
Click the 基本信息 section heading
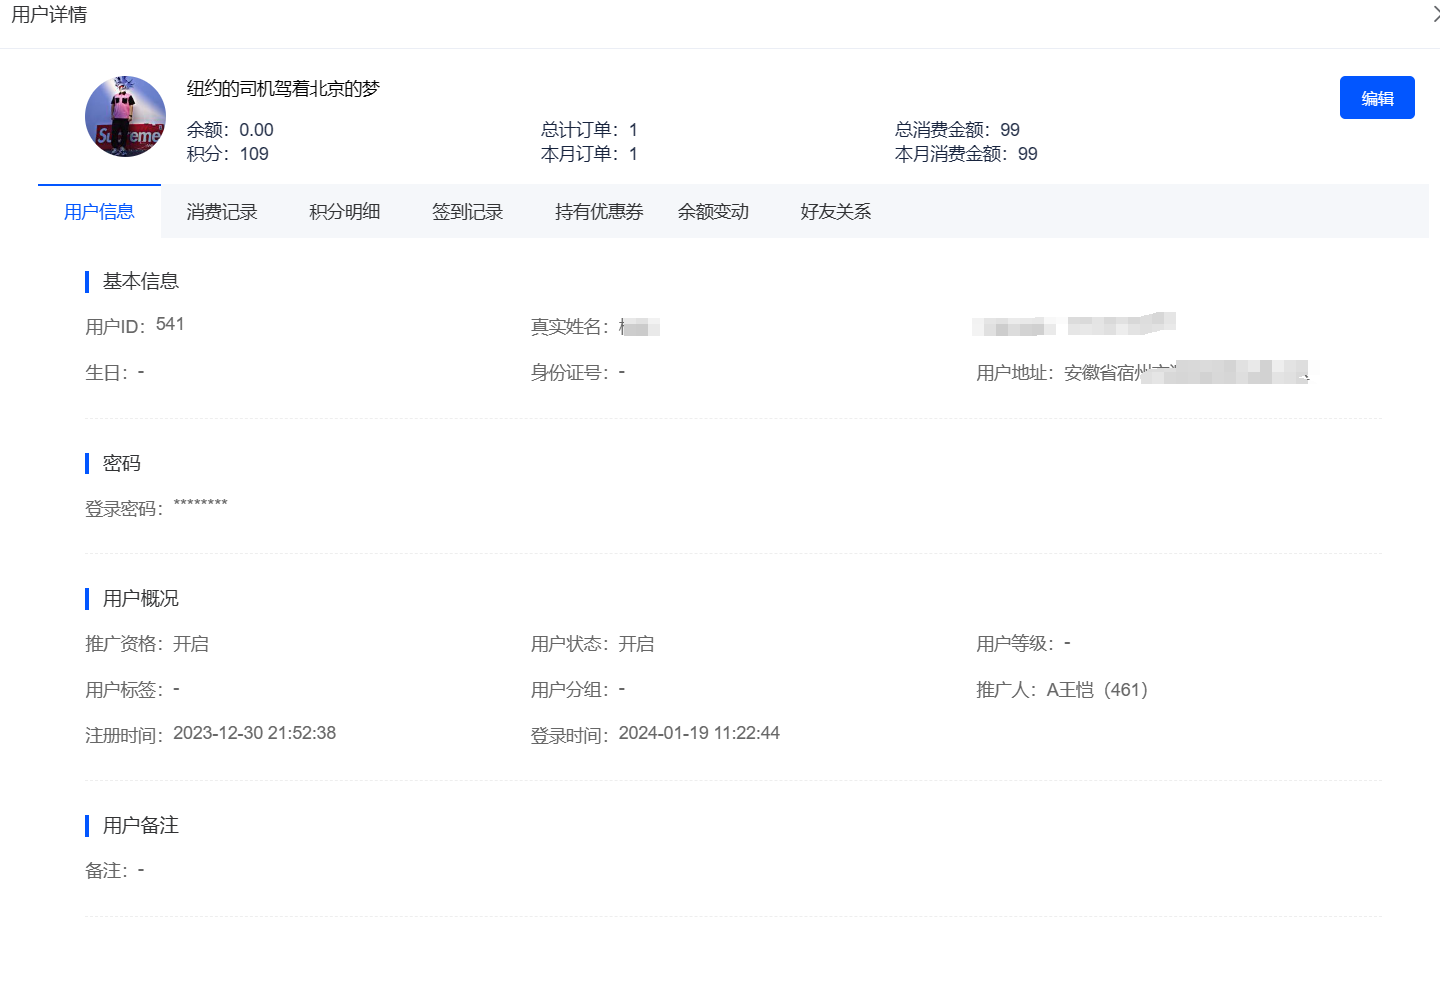coord(141,282)
